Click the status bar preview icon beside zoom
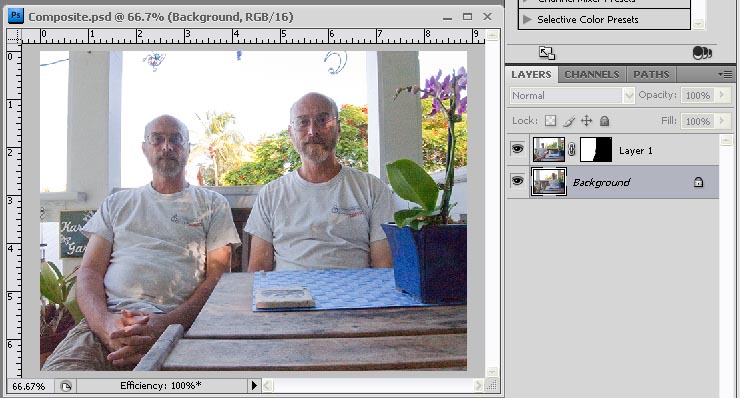 [66, 386]
